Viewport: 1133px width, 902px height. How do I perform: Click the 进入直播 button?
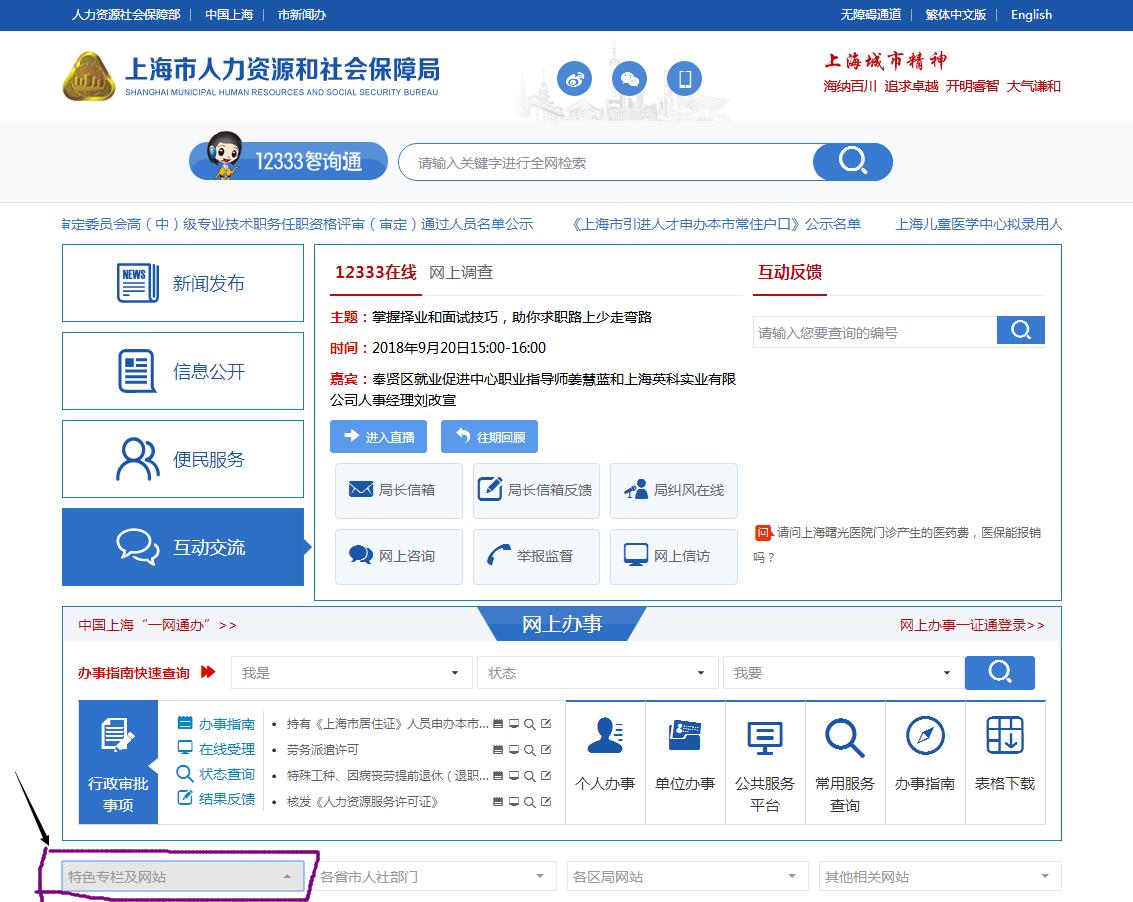378,437
